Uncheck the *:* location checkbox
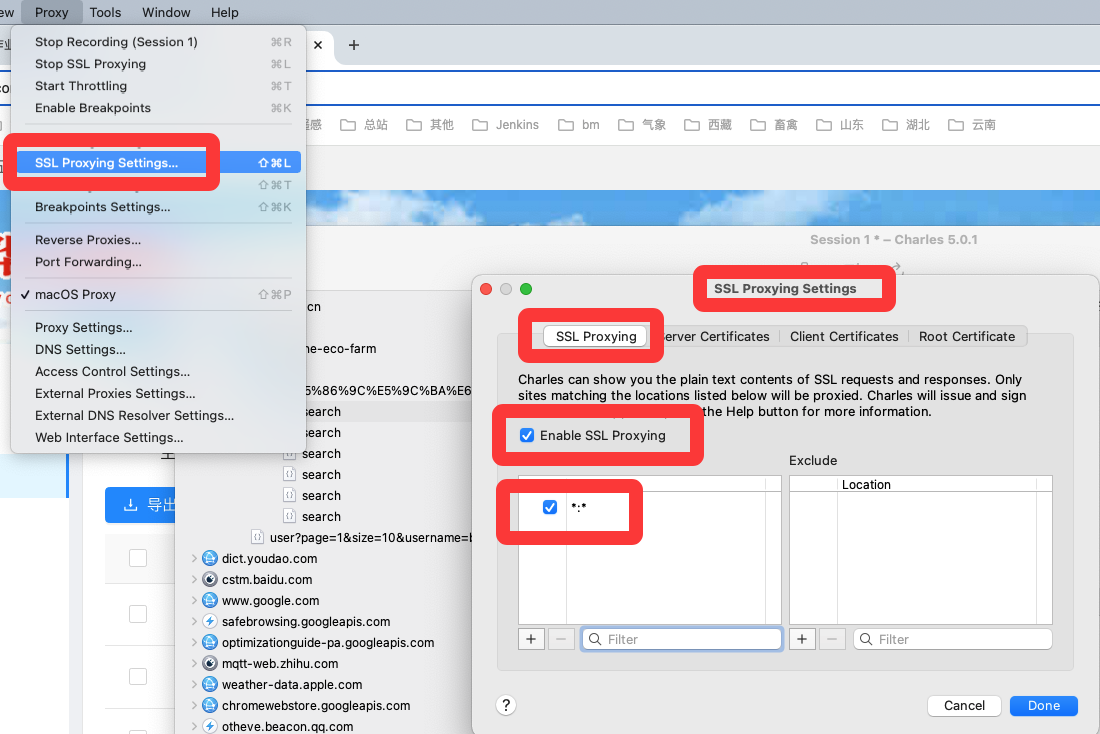This screenshot has height=734, width=1100. (x=550, y=507)
